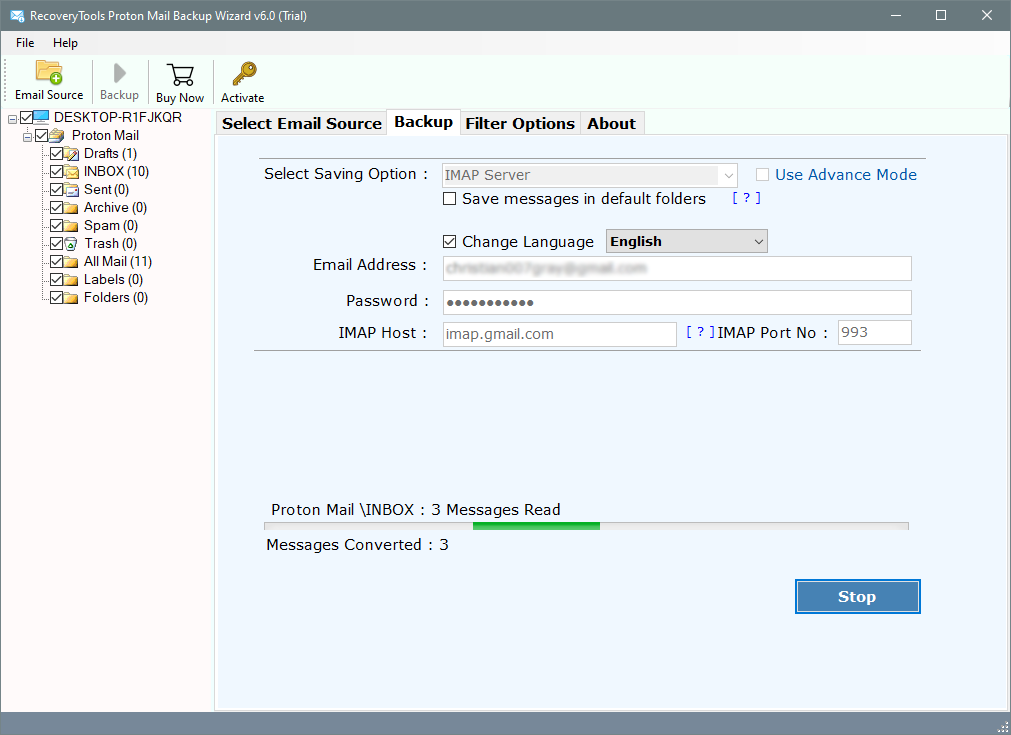1011x735 pixels.
Task: Click the Password input field
Action: (677, 302)
